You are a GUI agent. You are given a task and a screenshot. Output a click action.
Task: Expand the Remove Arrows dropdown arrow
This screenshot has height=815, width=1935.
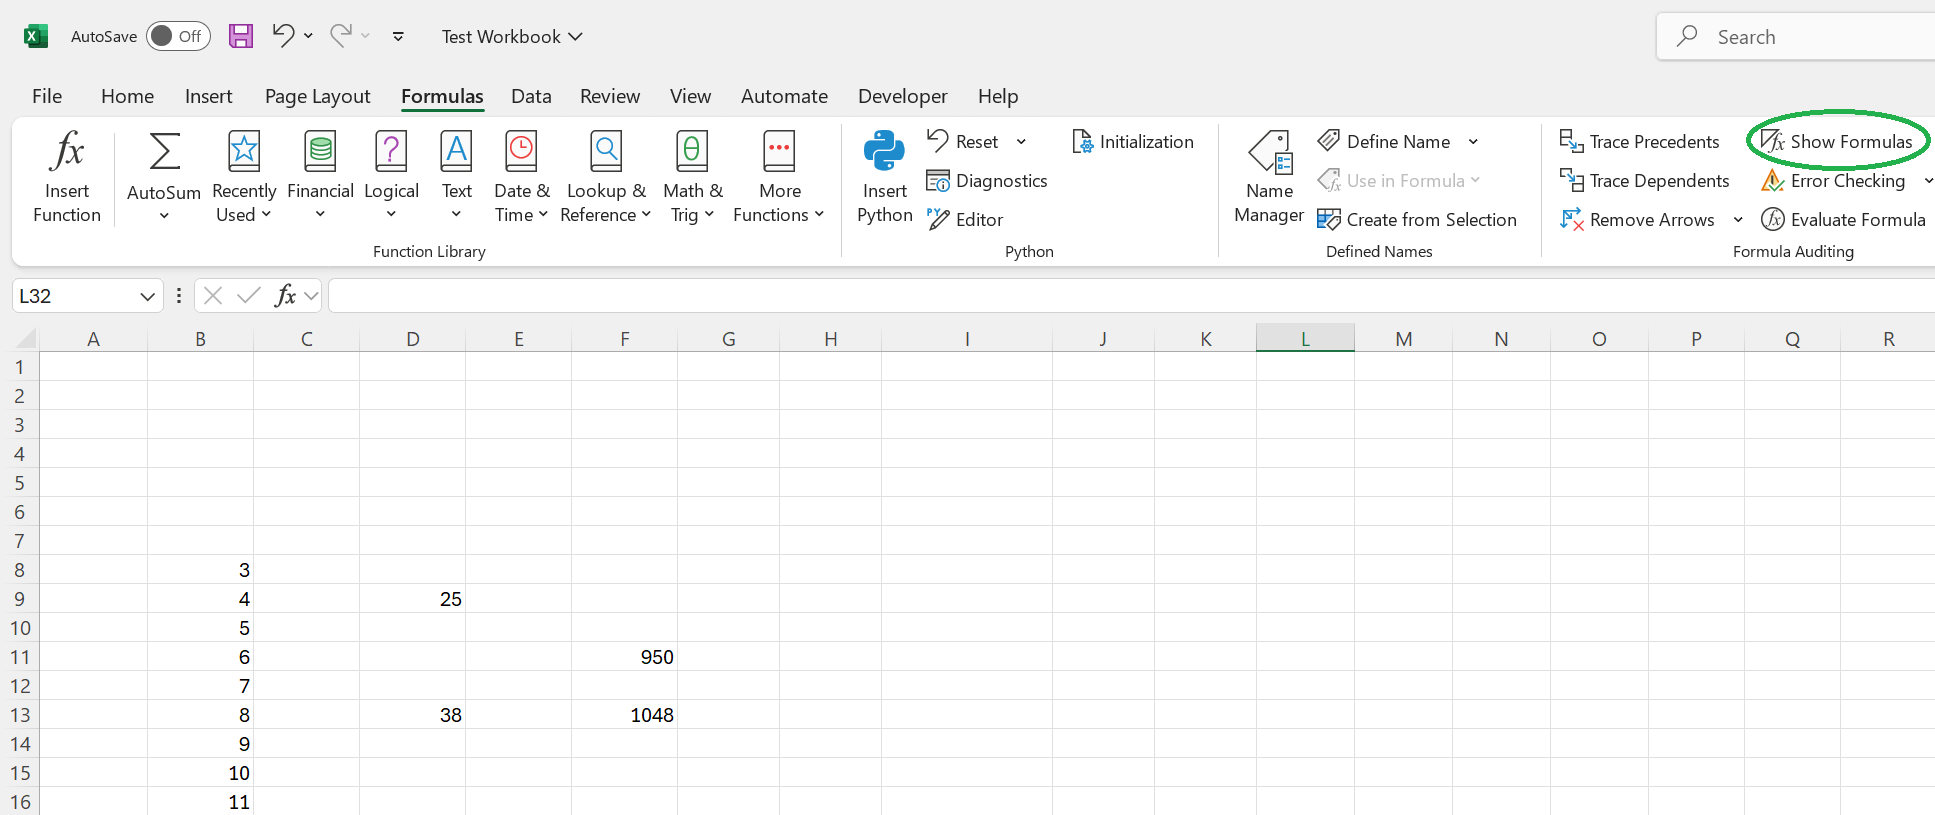click(1738, 220)
